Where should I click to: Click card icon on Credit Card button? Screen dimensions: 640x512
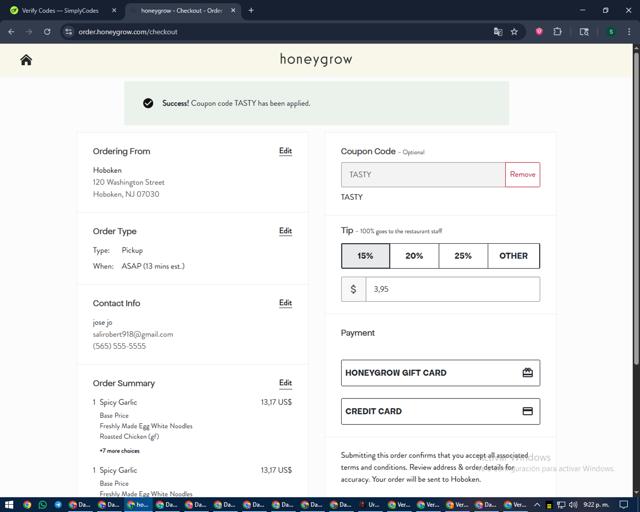pos(527,411)
